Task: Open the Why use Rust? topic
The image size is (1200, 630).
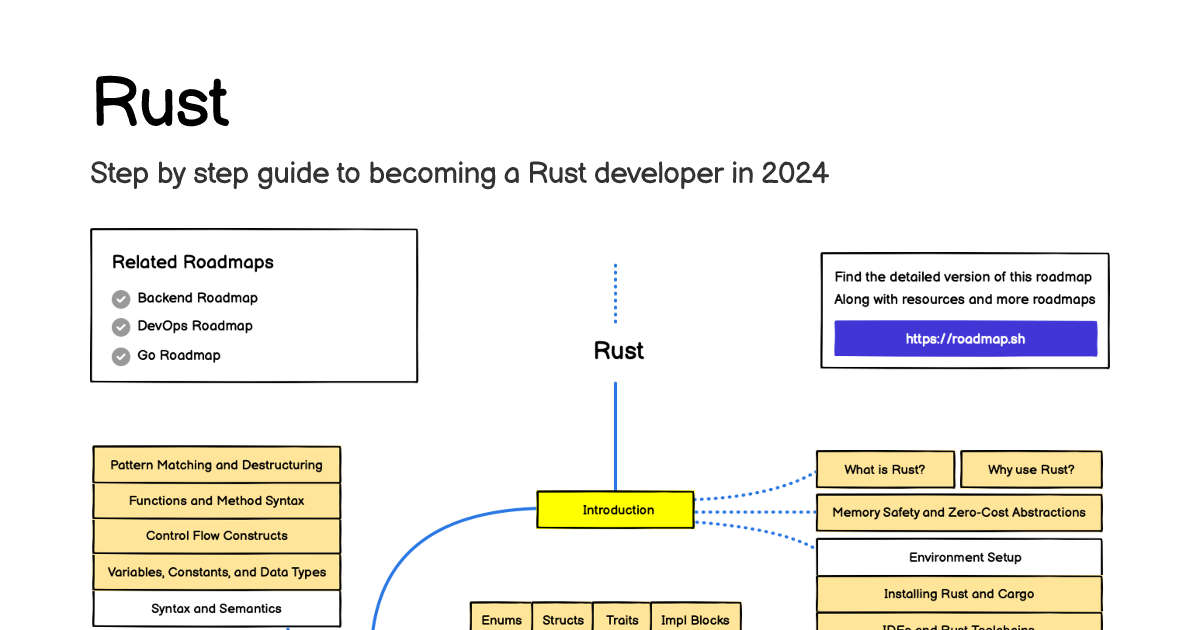Action: pyautogui.click(x=1031, y=469)
